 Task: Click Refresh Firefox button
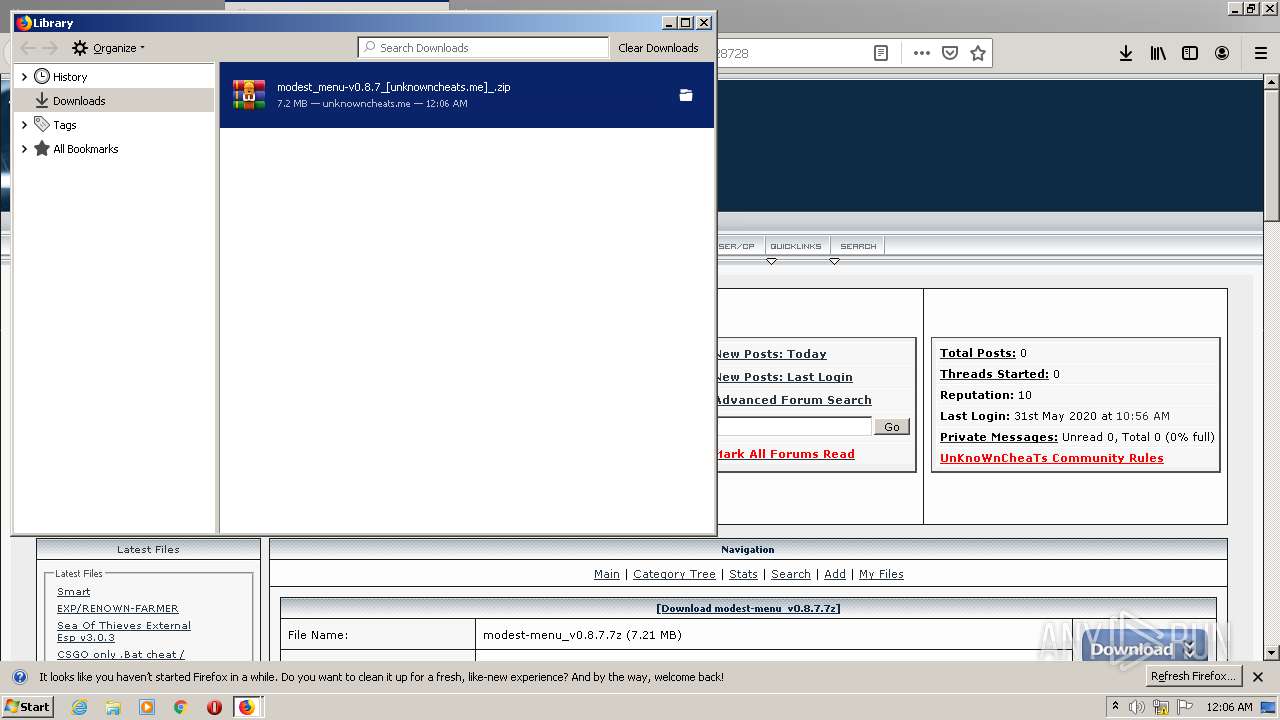pos(1194,677)
